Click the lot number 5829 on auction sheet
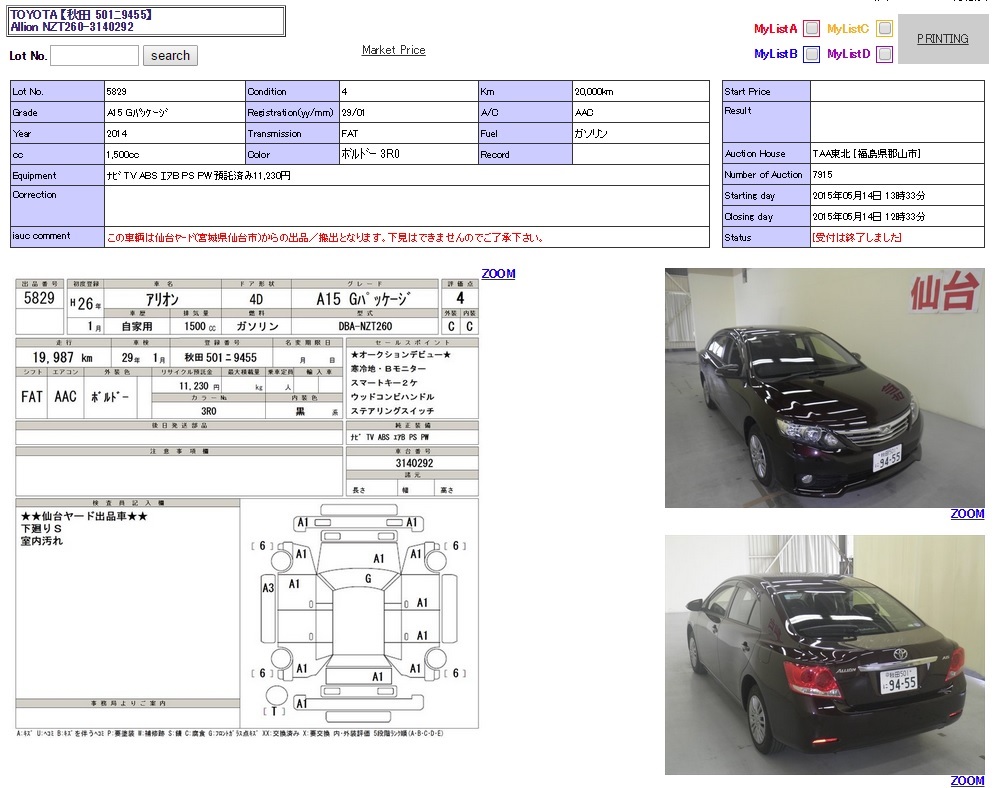The image size is (995, 788). pos(39,299)
